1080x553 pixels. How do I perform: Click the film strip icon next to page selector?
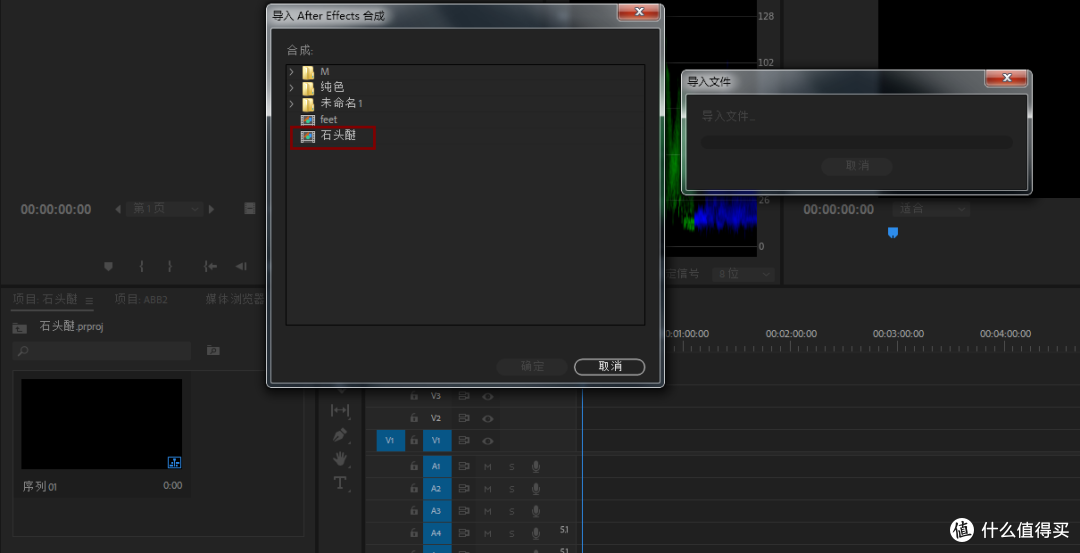click(250, 209)
